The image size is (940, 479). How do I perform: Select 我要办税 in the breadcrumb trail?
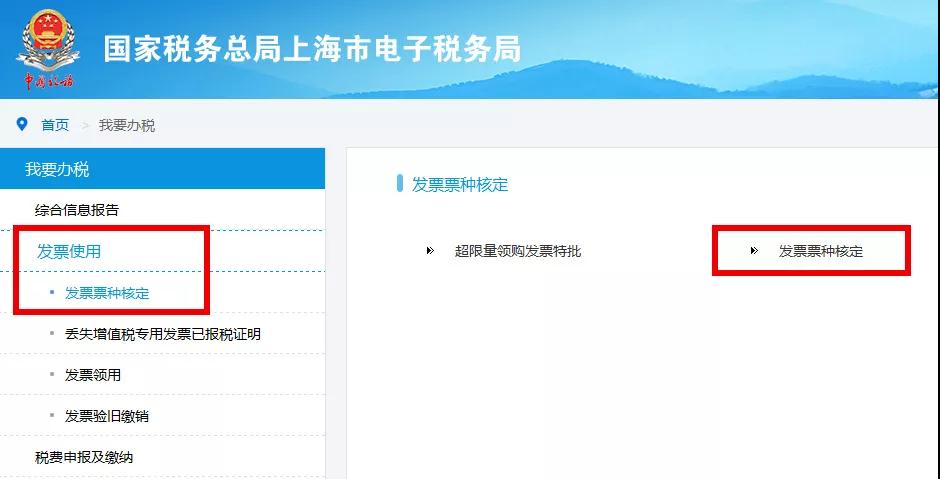pyautogui.click(x=127, y=125)
